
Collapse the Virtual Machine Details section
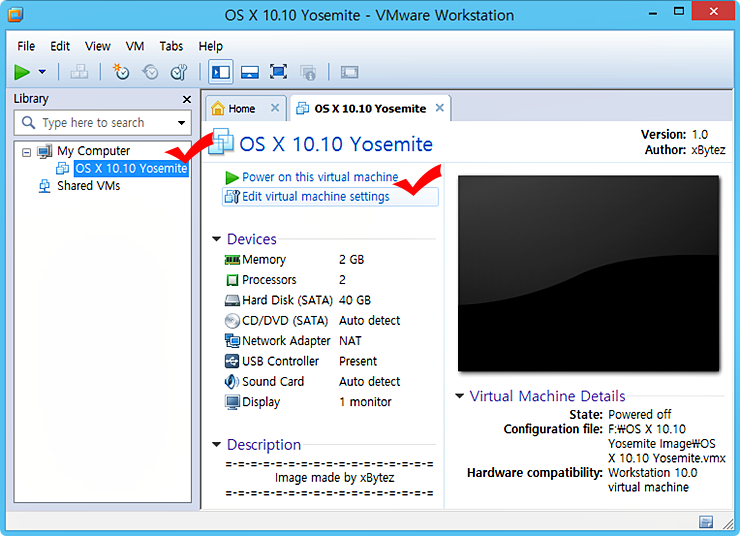point(459,395)
